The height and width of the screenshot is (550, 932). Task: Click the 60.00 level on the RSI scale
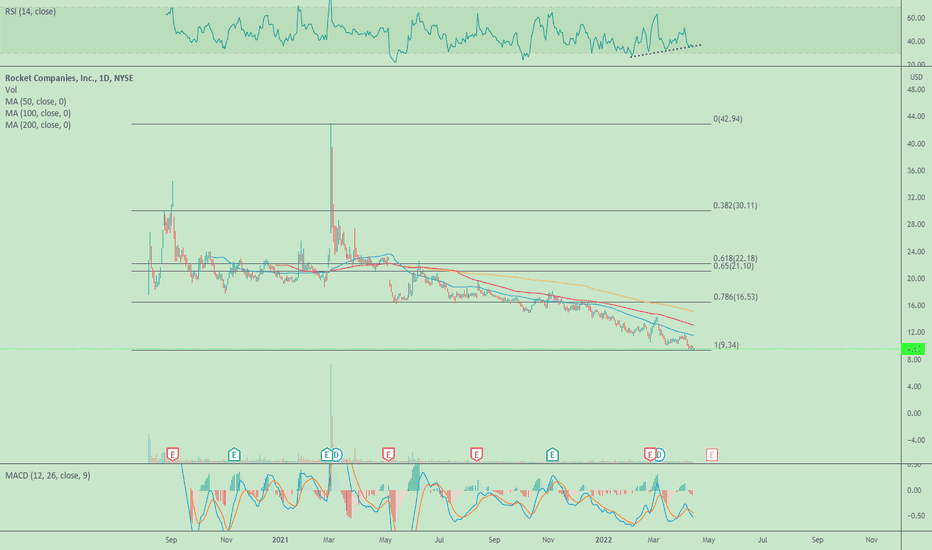coord(916,18)
